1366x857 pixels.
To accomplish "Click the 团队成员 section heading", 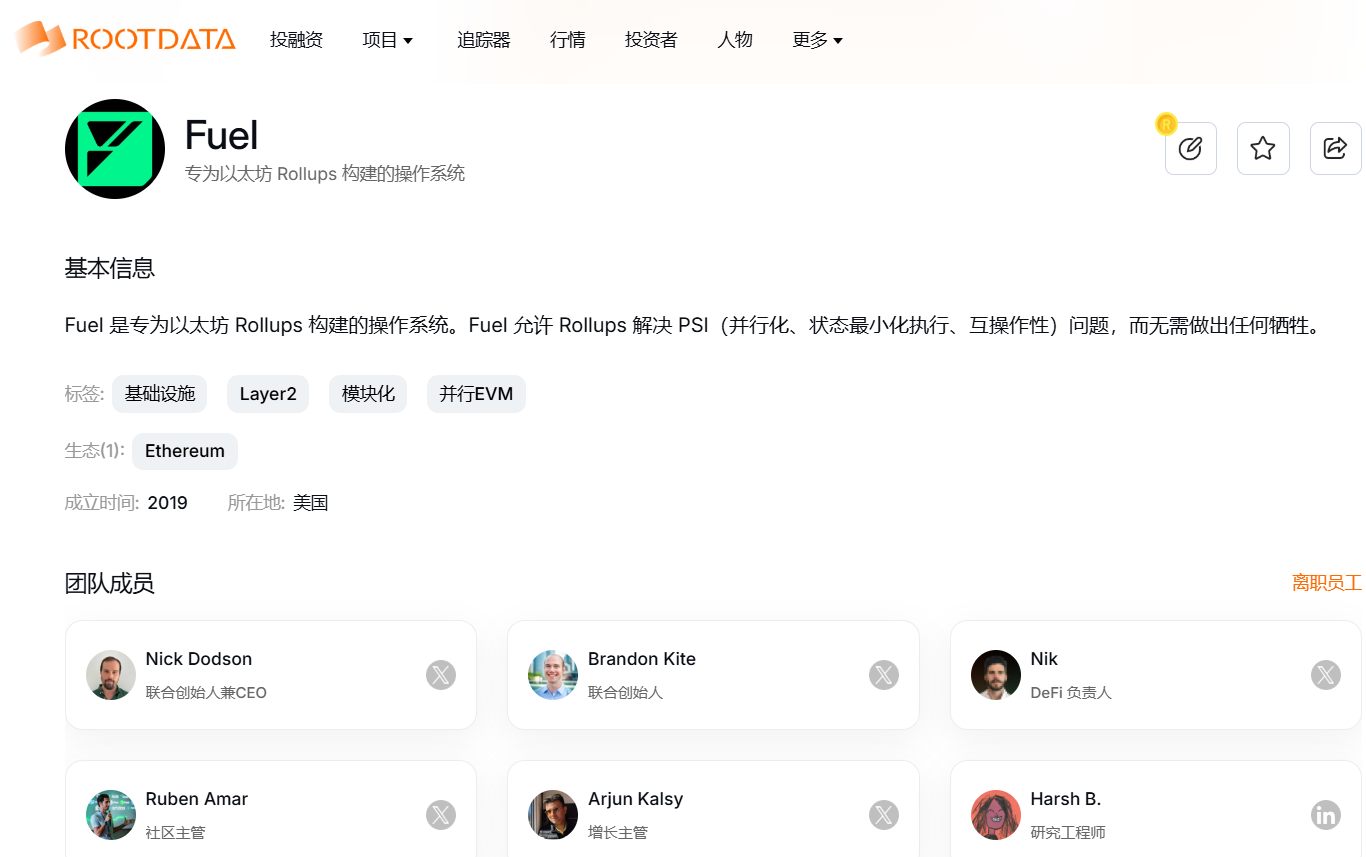I will click(x=110, y=583).
